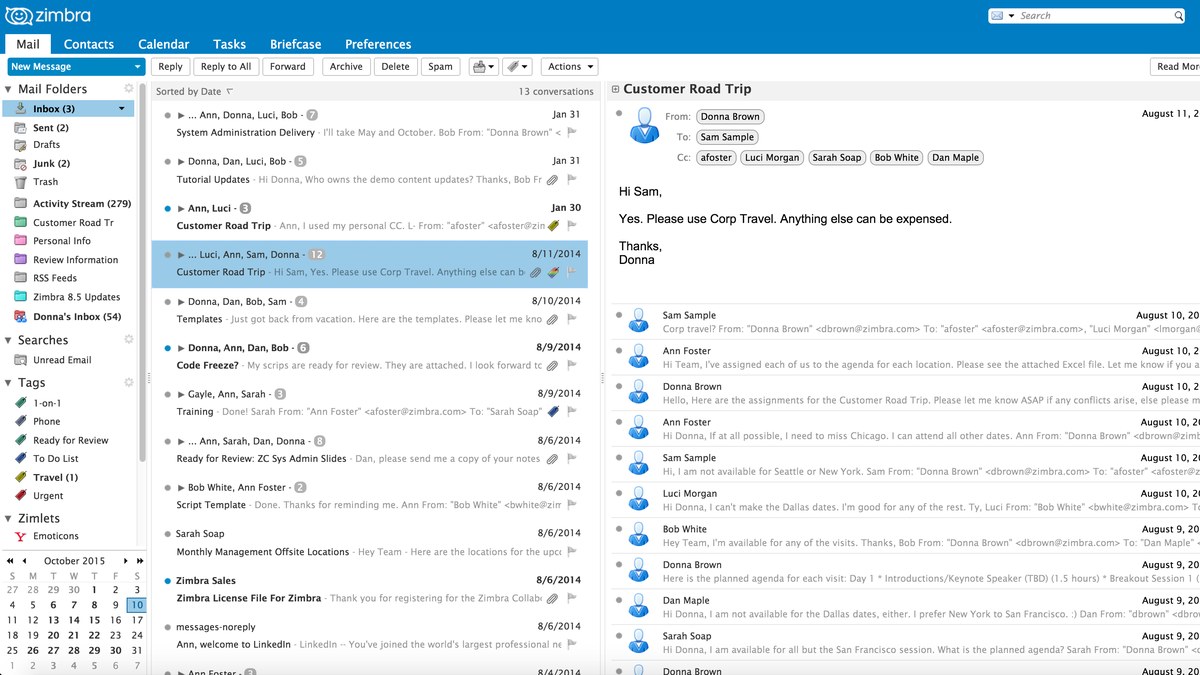Expand the Donna, Dan, Bob, Sam conversation
Screen dimensions: 1200x675
click(x=181, y=301)
